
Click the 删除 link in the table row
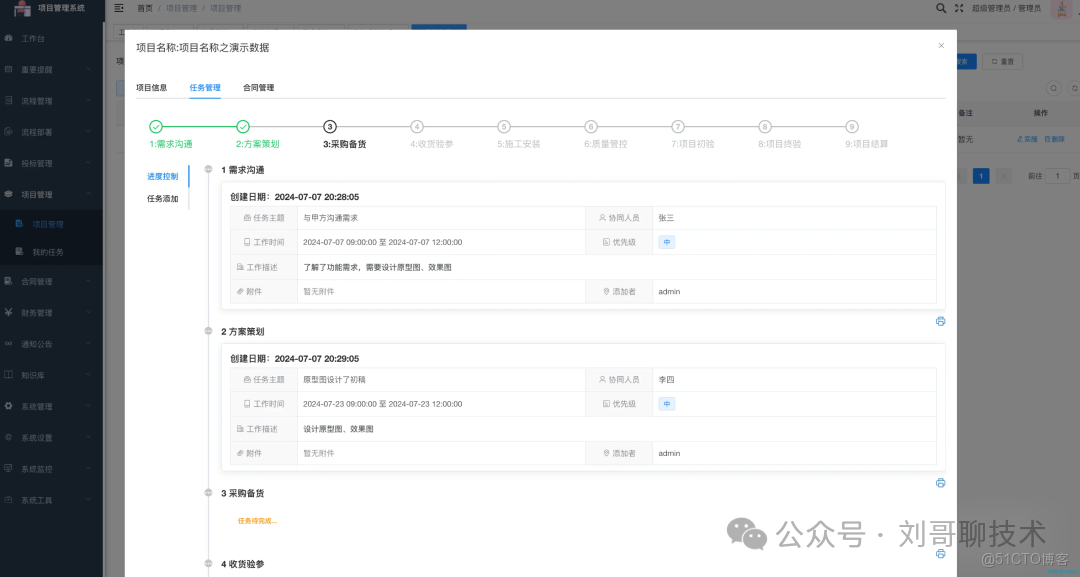tap(1055, 138)
